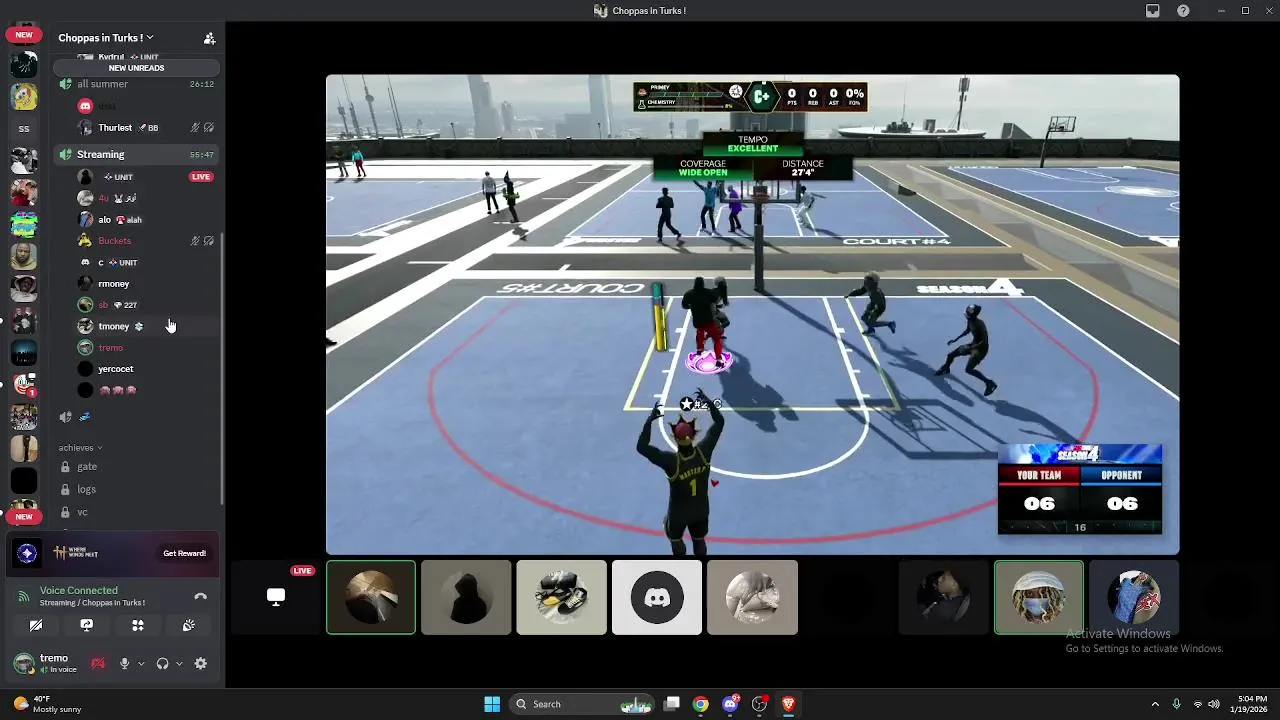The height and width of the screenshot is (720, 1280).
Task: Open the locked gate channel
Action: click(x=136, y=467)
